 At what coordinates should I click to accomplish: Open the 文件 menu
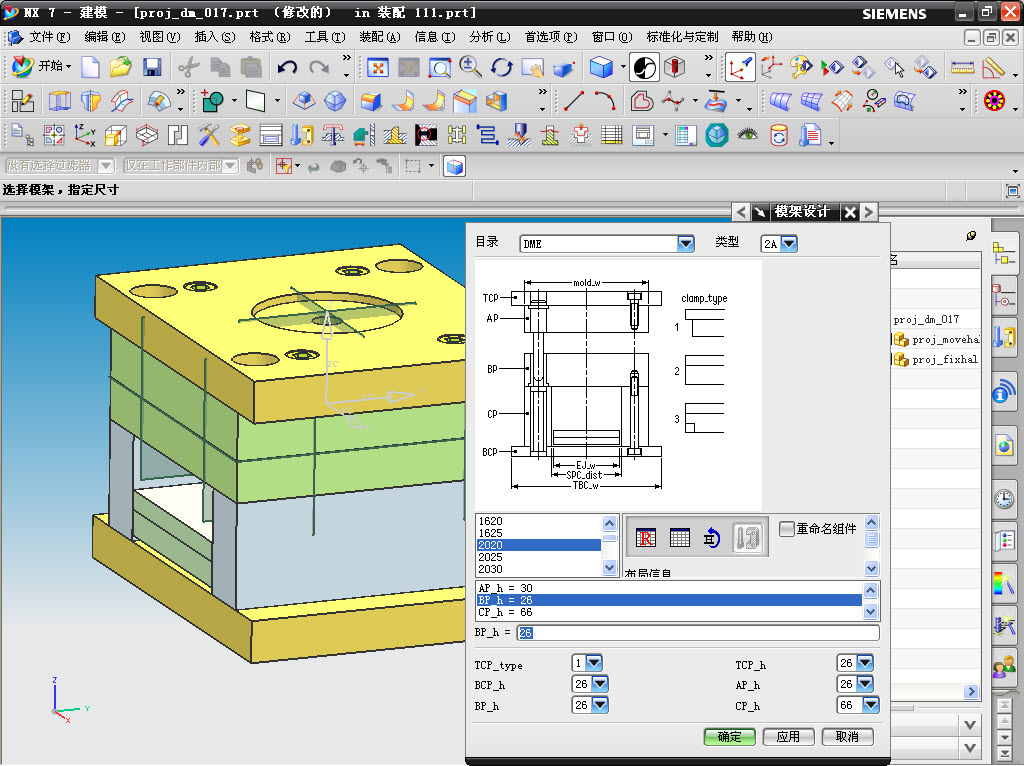click(x=49, y=37)
